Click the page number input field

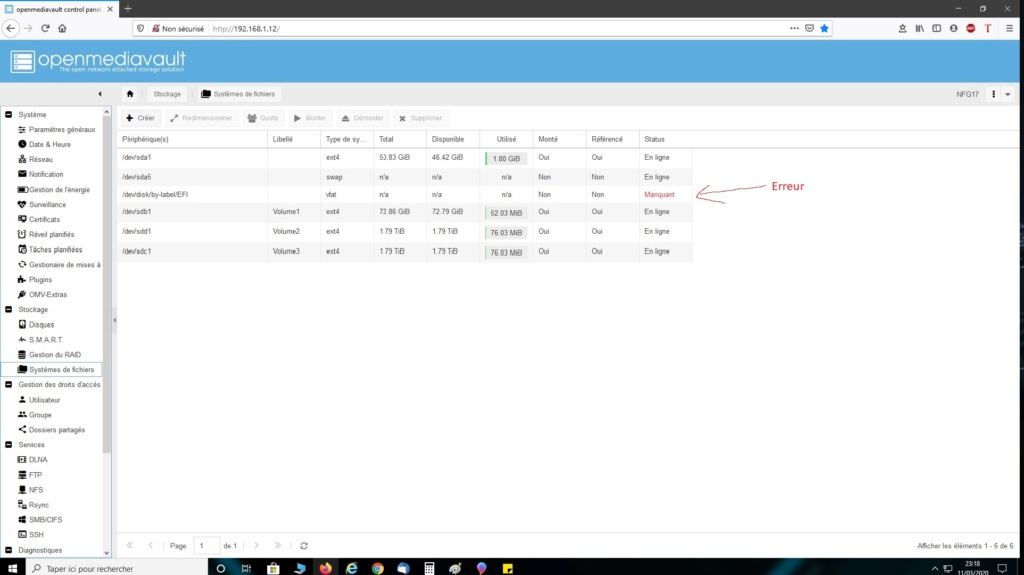pos(206,546)
